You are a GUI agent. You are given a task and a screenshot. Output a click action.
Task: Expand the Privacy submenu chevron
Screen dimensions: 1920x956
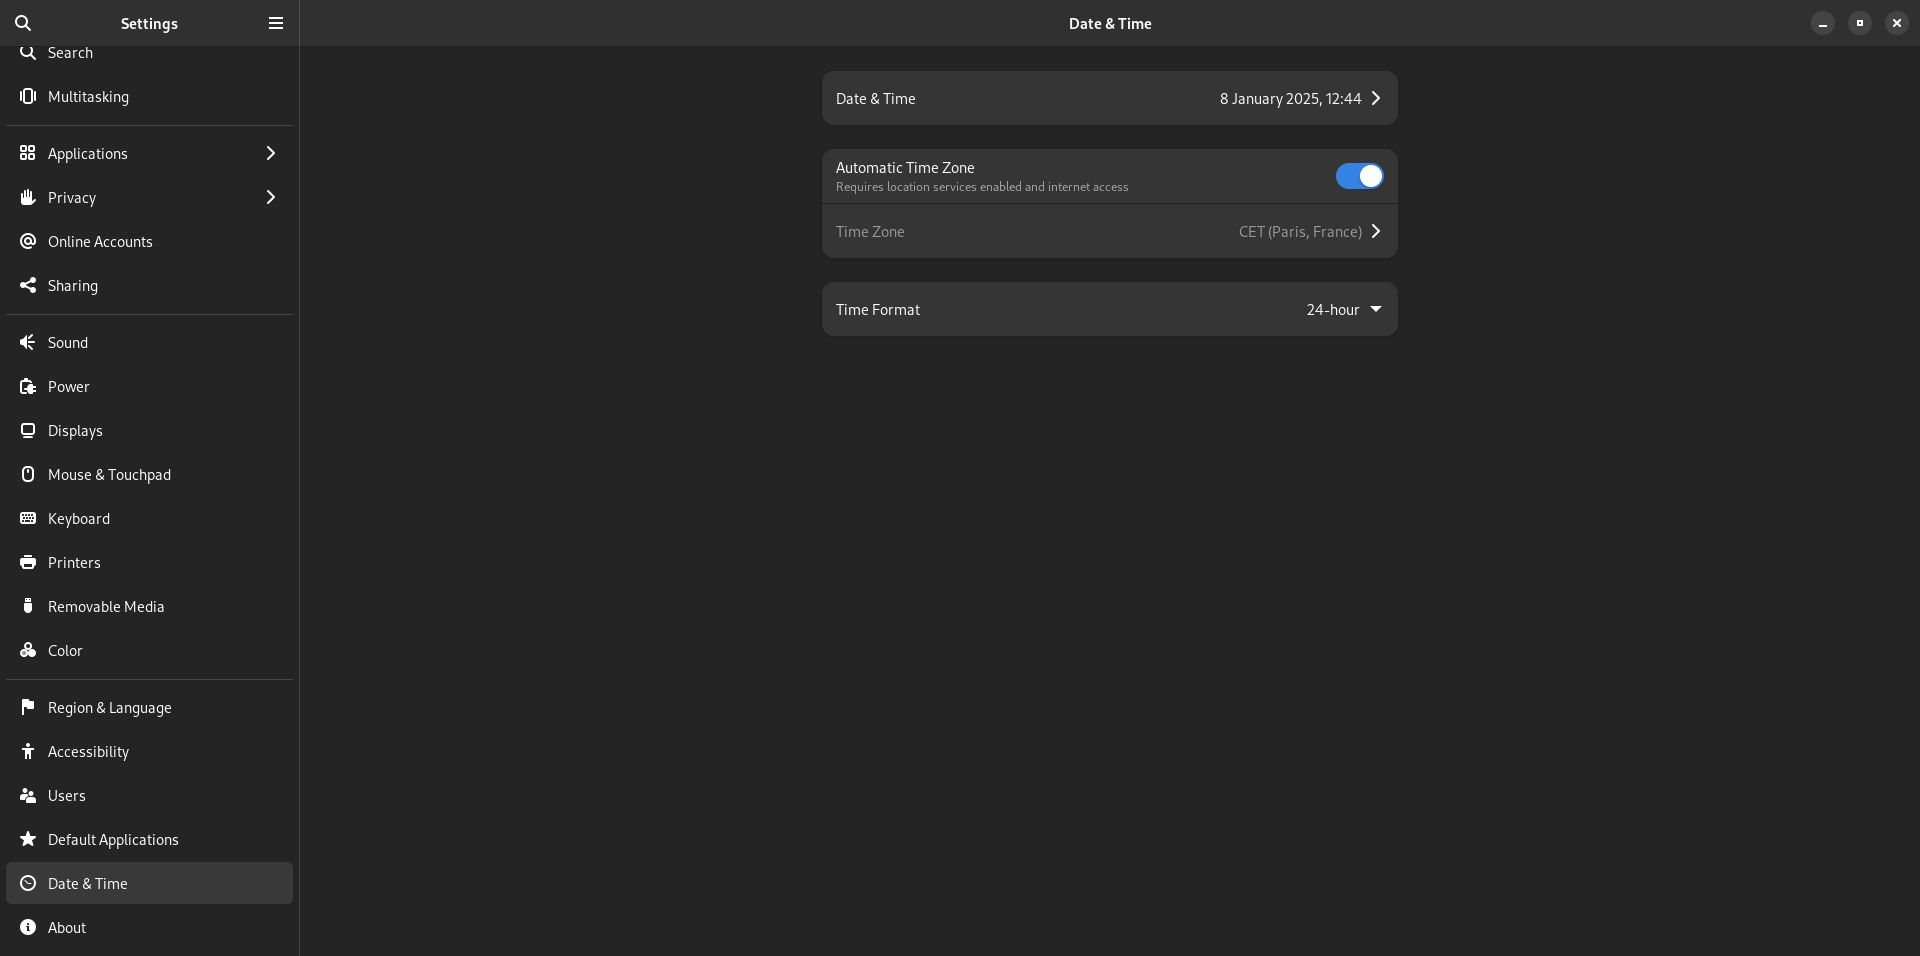pyautogui.click(x=270, y=198)
